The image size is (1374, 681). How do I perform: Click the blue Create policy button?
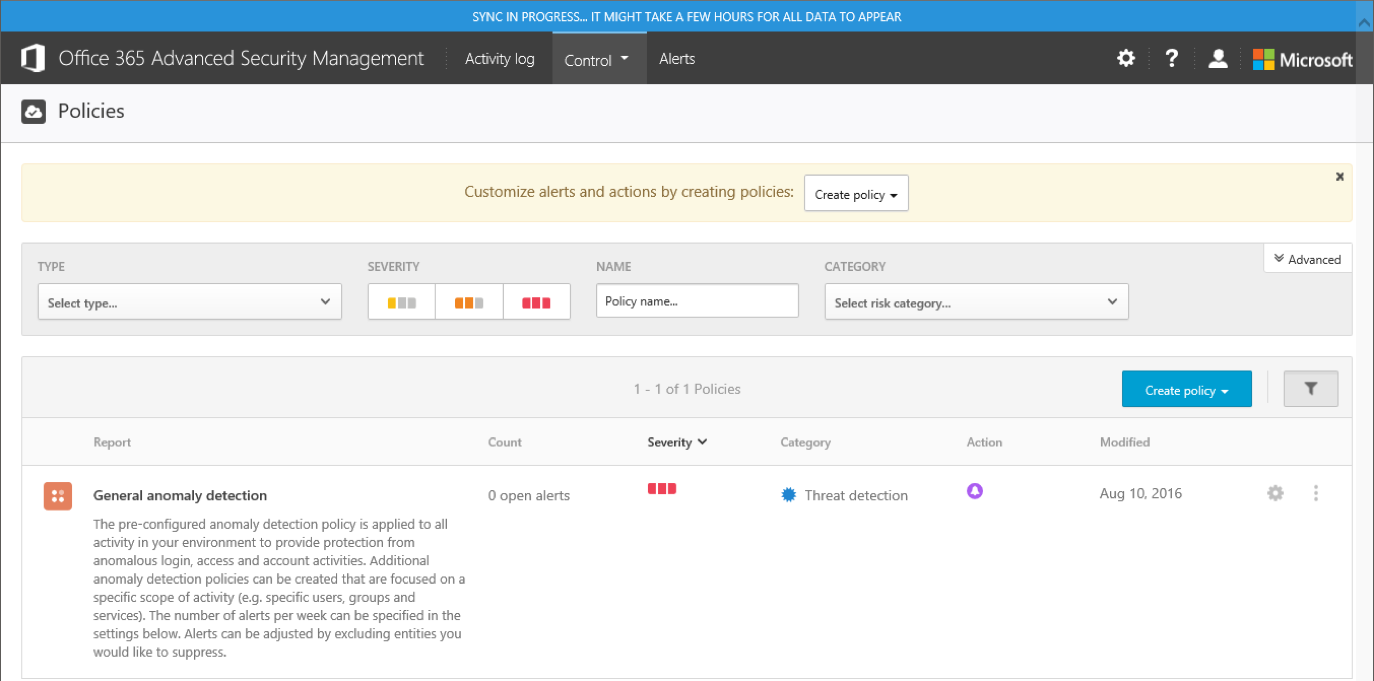tap(1186, 388)
